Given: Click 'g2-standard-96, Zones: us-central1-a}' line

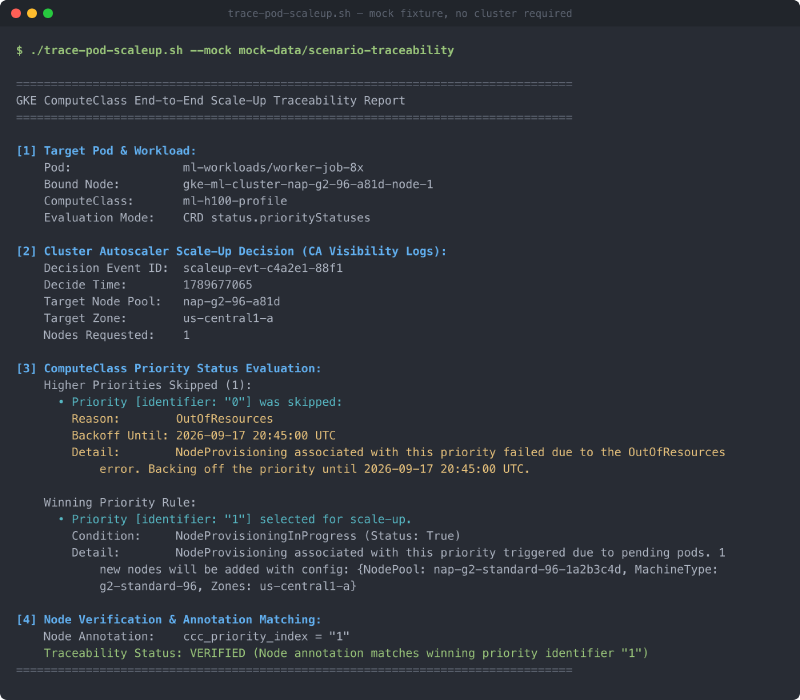Looking at the screenshot, I should point(228,586).
